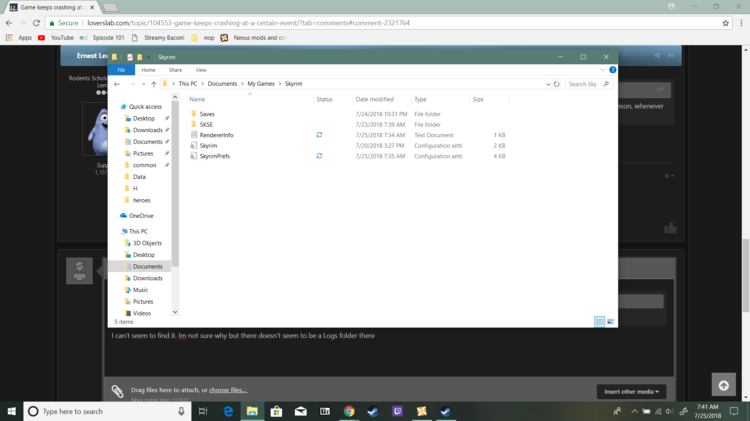Go back in File Explorer navigation
Image resolution: width=750 pixels, height=421 pixels.
(117, 84)
